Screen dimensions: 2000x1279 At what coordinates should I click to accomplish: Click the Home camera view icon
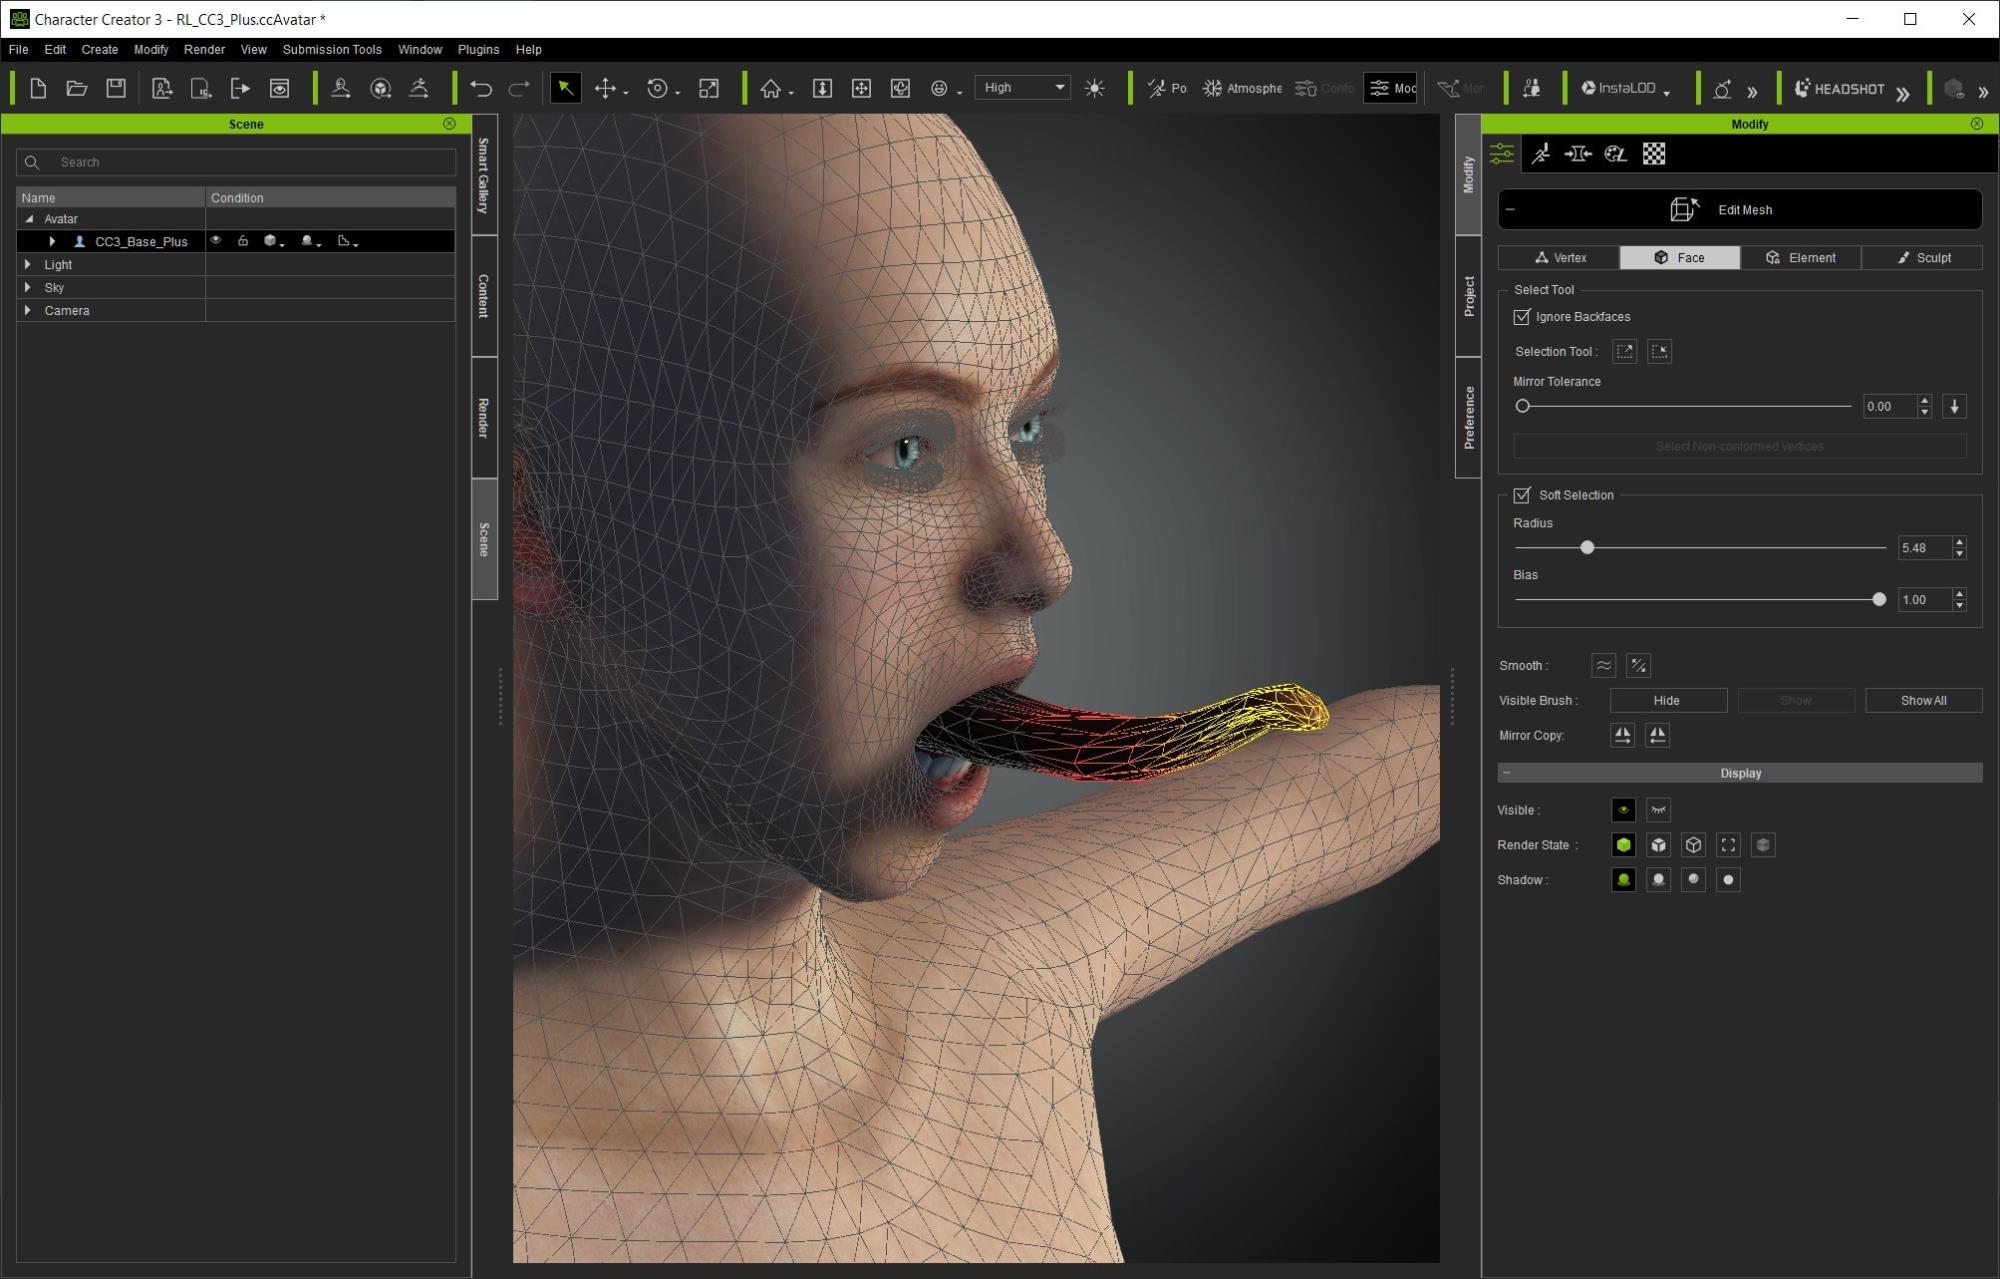tap(770, 88)
